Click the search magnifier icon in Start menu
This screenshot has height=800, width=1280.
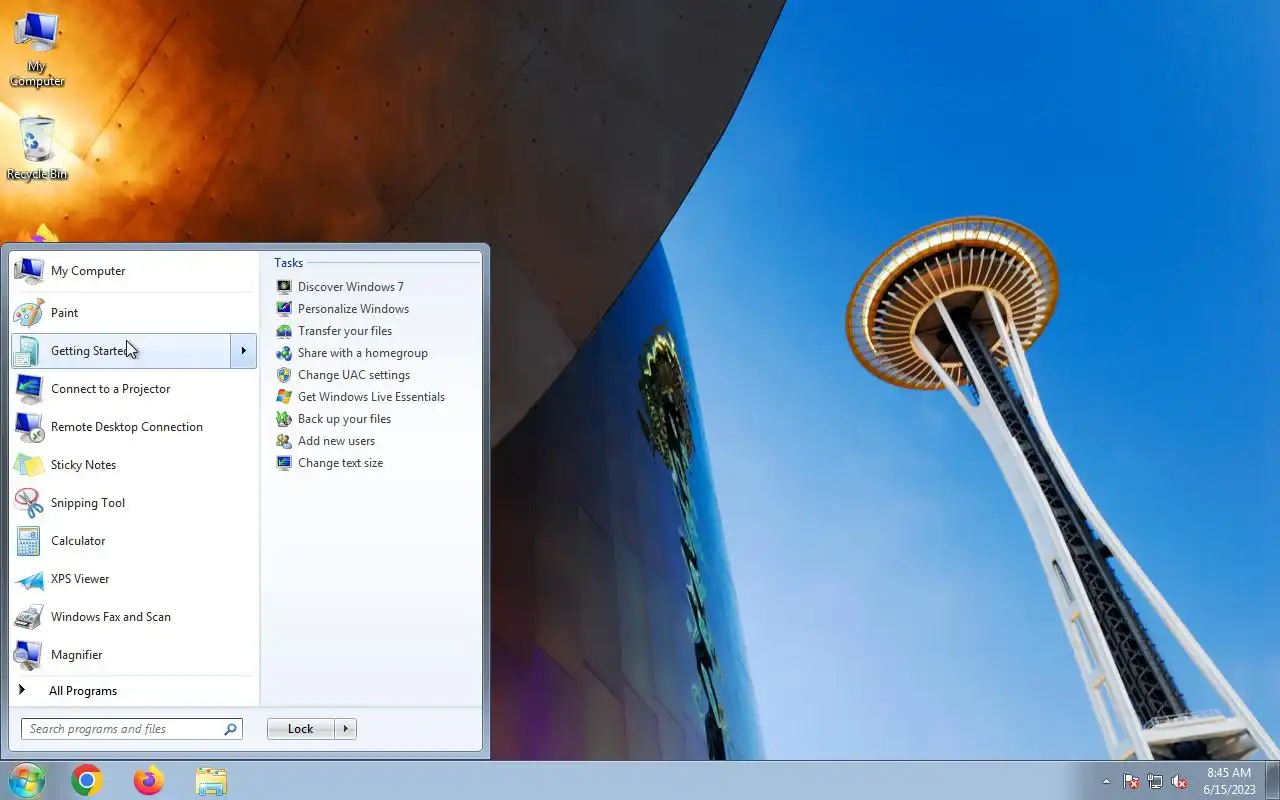pos(231,729)
